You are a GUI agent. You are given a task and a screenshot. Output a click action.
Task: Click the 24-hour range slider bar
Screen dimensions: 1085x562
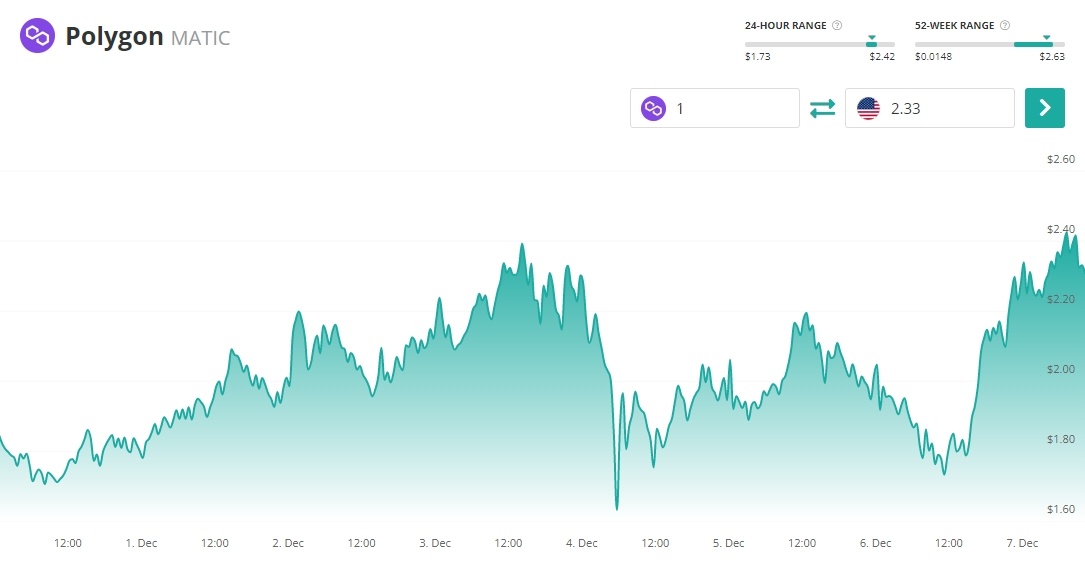point(810,44)
